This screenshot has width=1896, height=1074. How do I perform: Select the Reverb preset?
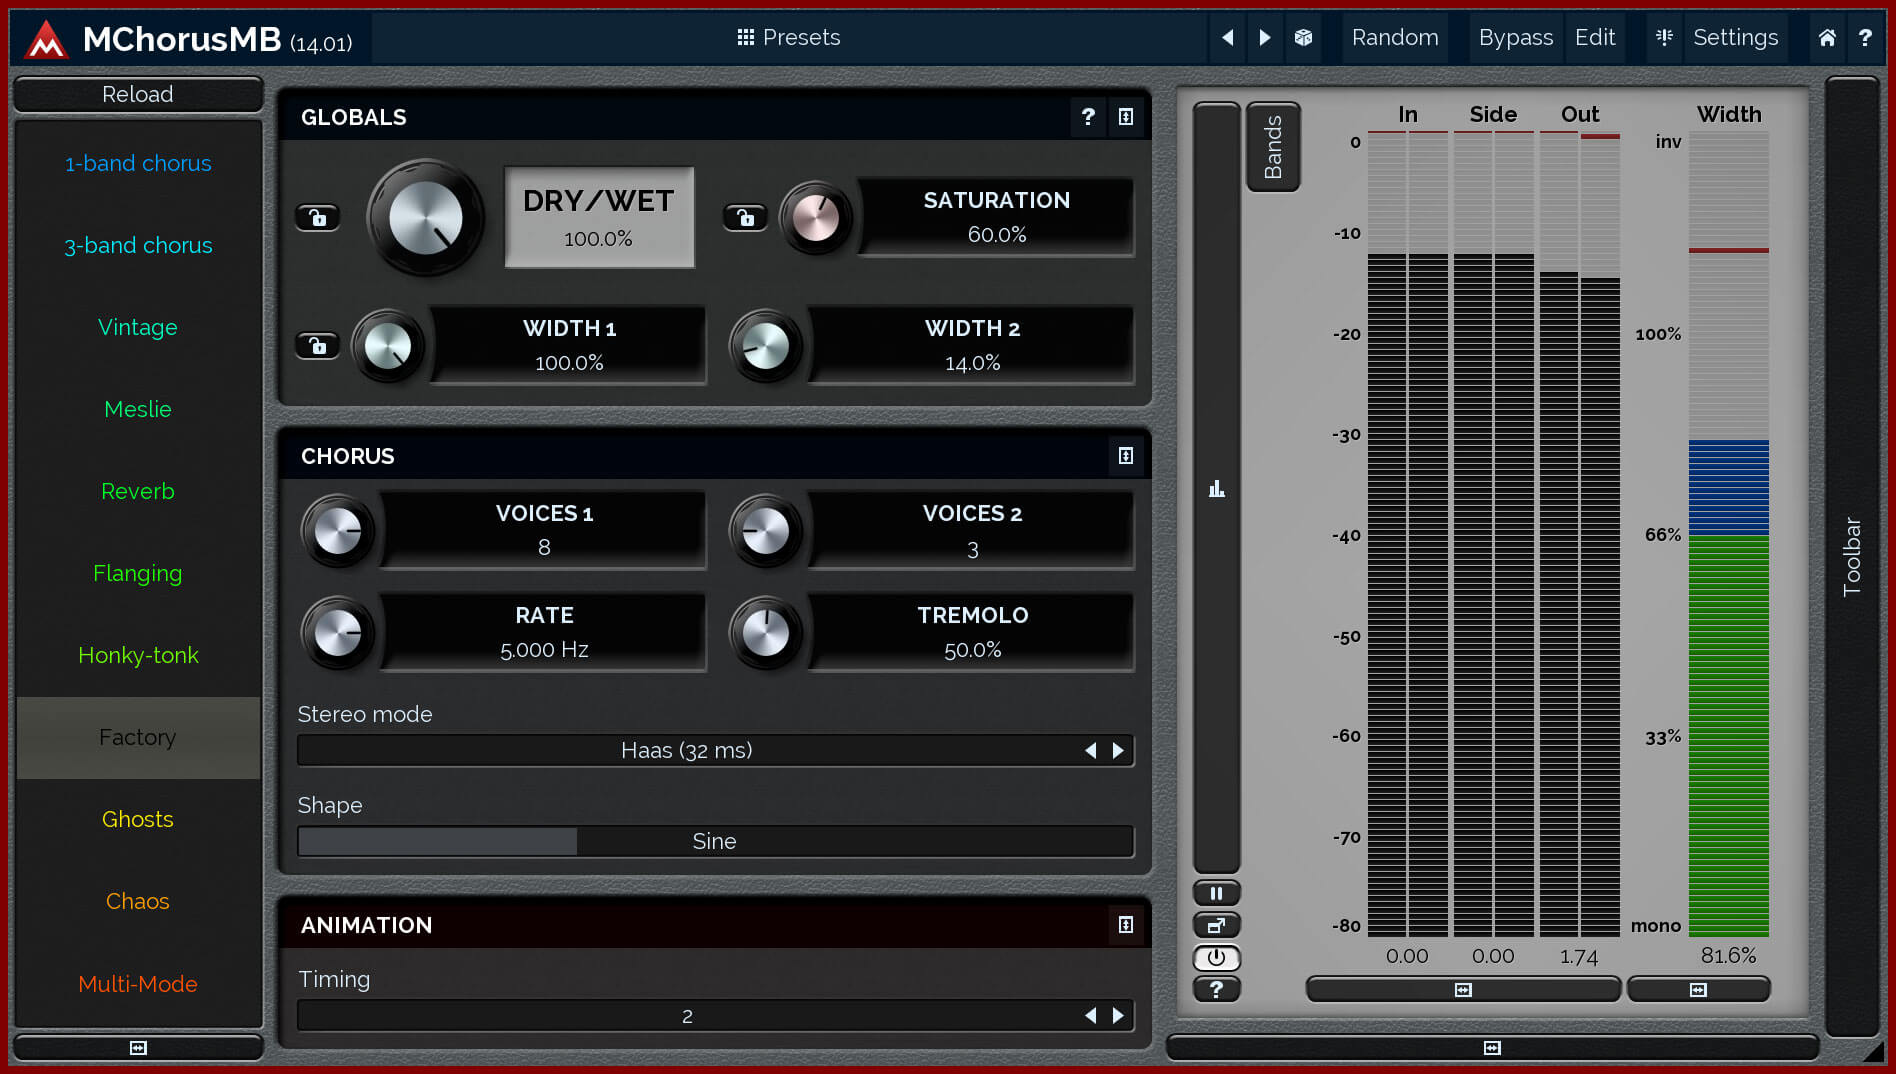138,491
